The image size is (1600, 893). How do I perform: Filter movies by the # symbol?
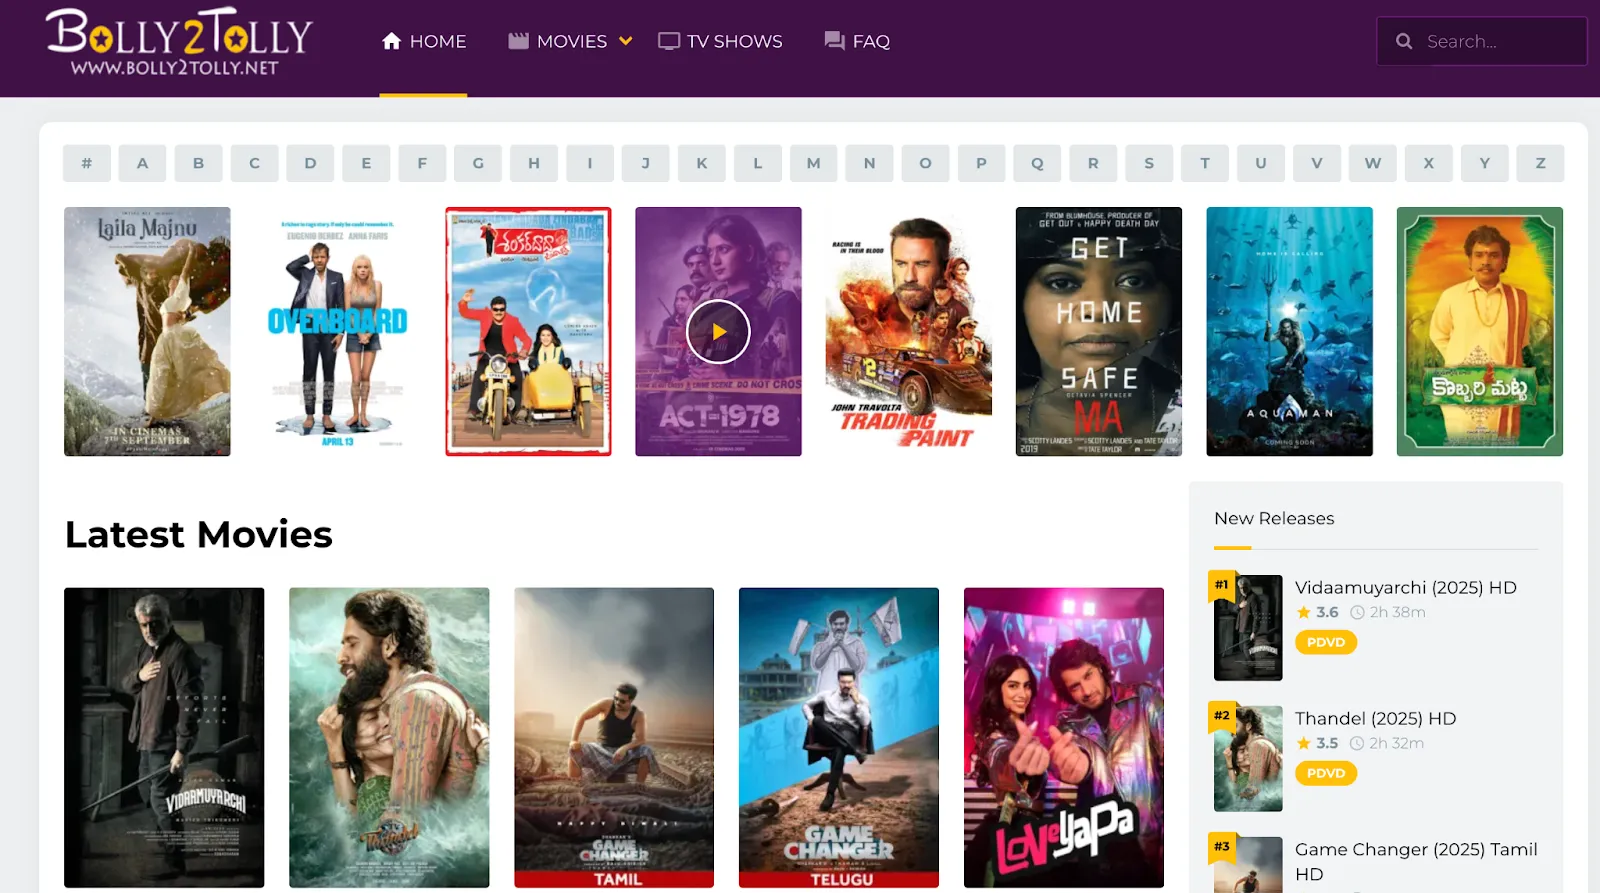[87, 163]
